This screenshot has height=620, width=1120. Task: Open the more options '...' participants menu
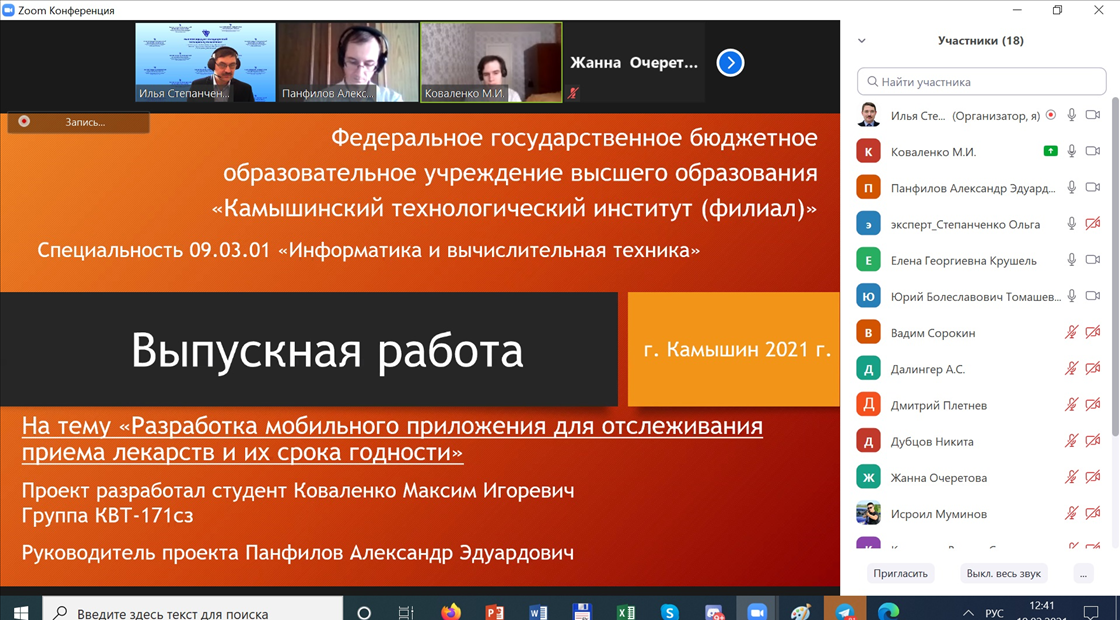click(1082, 574)
